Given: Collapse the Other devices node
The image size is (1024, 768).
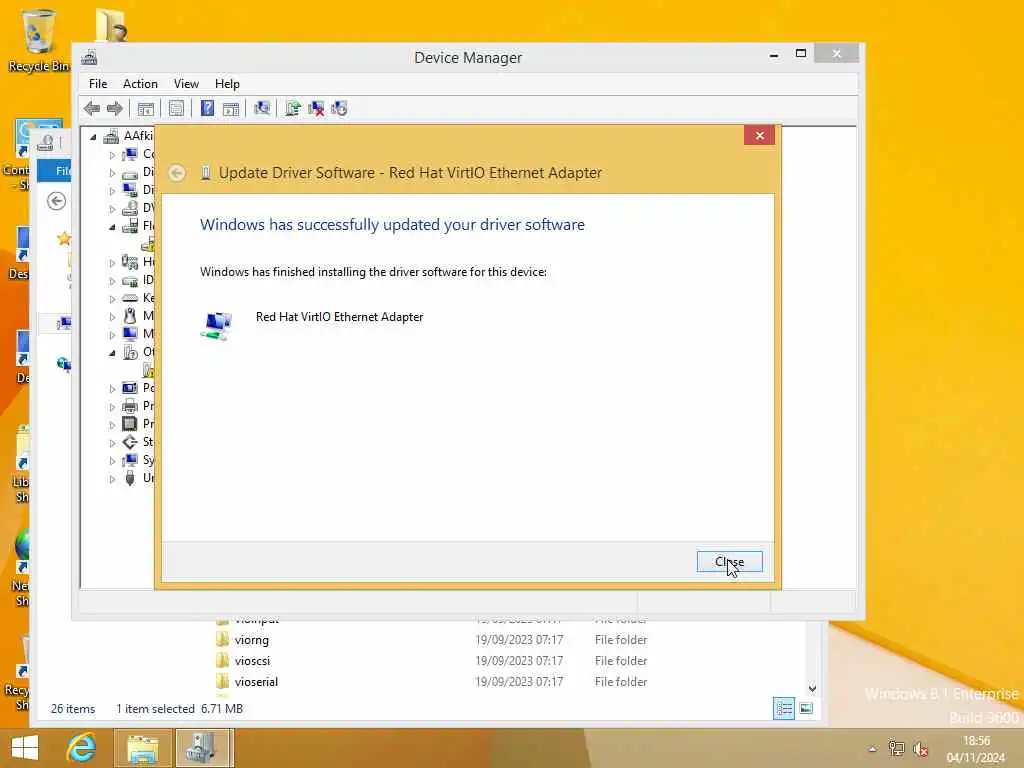Looking at the screenshot, I should point(112,353).
